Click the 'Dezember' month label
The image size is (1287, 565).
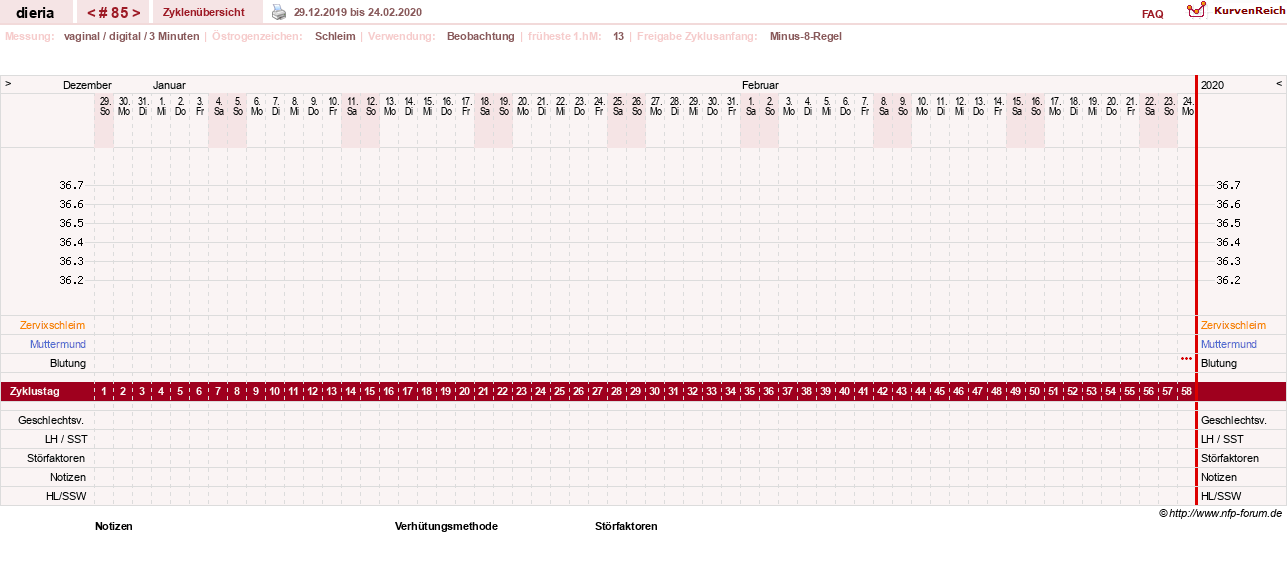87,85
